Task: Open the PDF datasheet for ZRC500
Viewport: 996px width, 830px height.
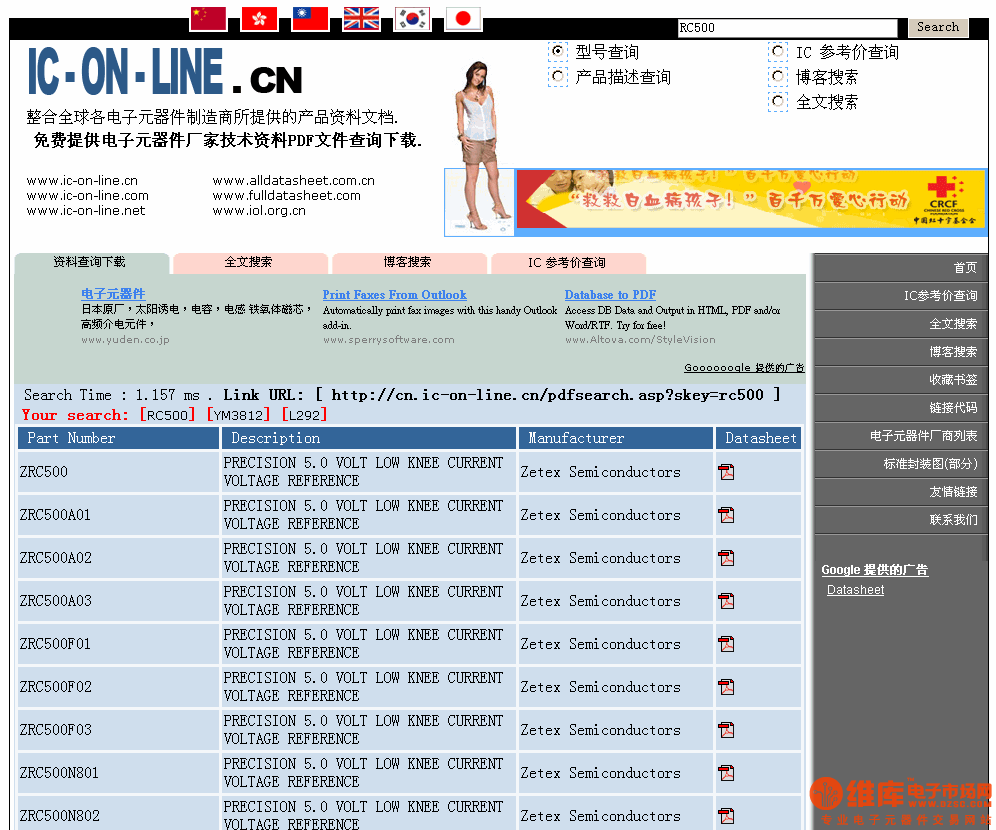Action: (726, 471)
